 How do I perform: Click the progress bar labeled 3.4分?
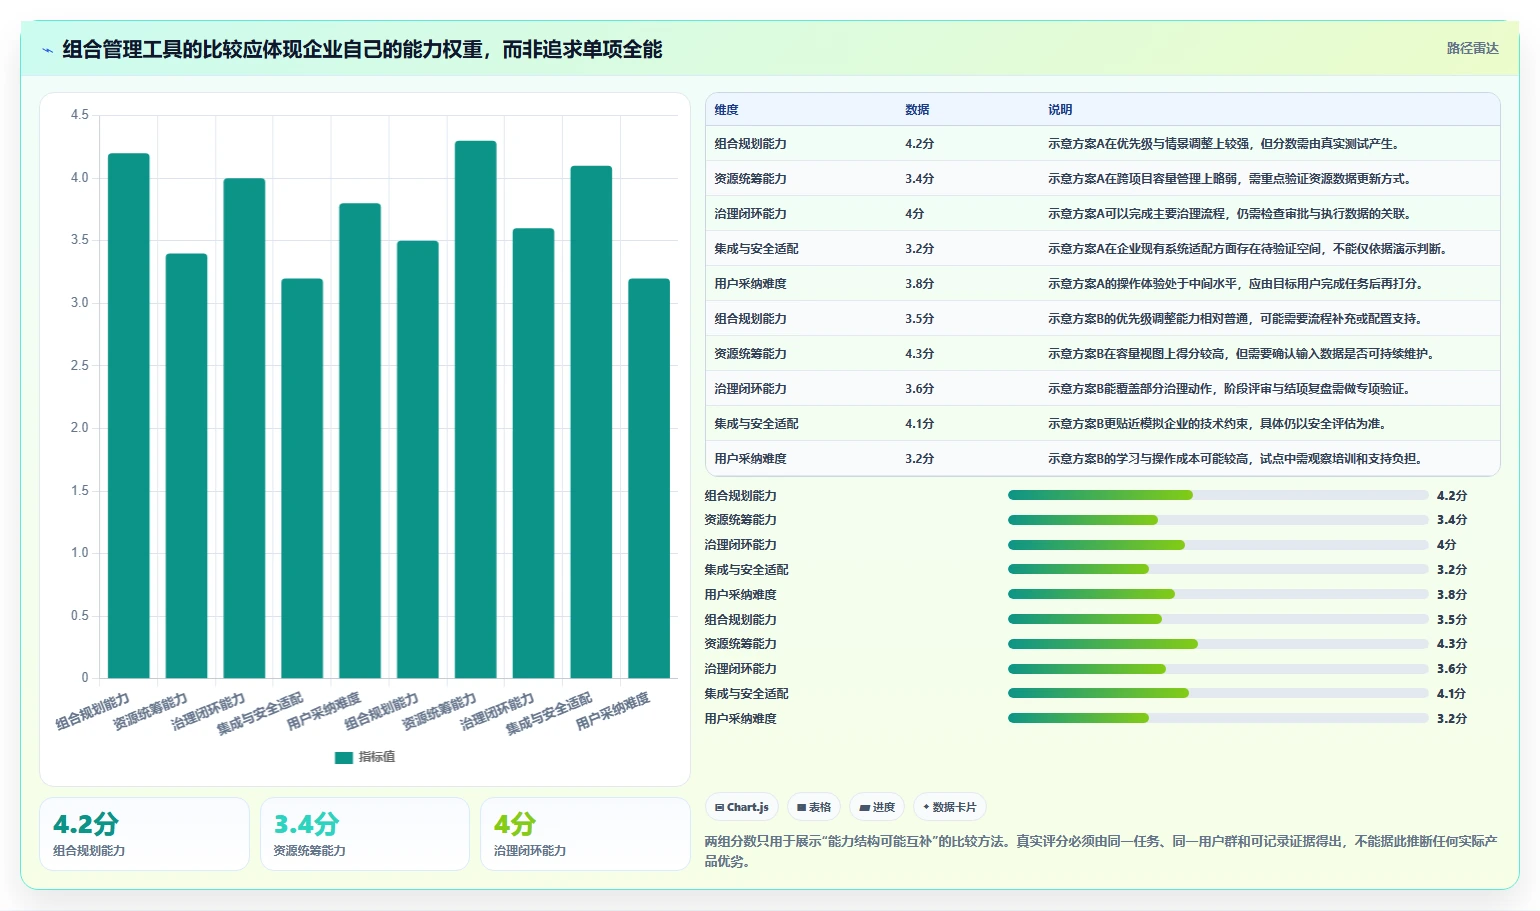coord(1218,520)
